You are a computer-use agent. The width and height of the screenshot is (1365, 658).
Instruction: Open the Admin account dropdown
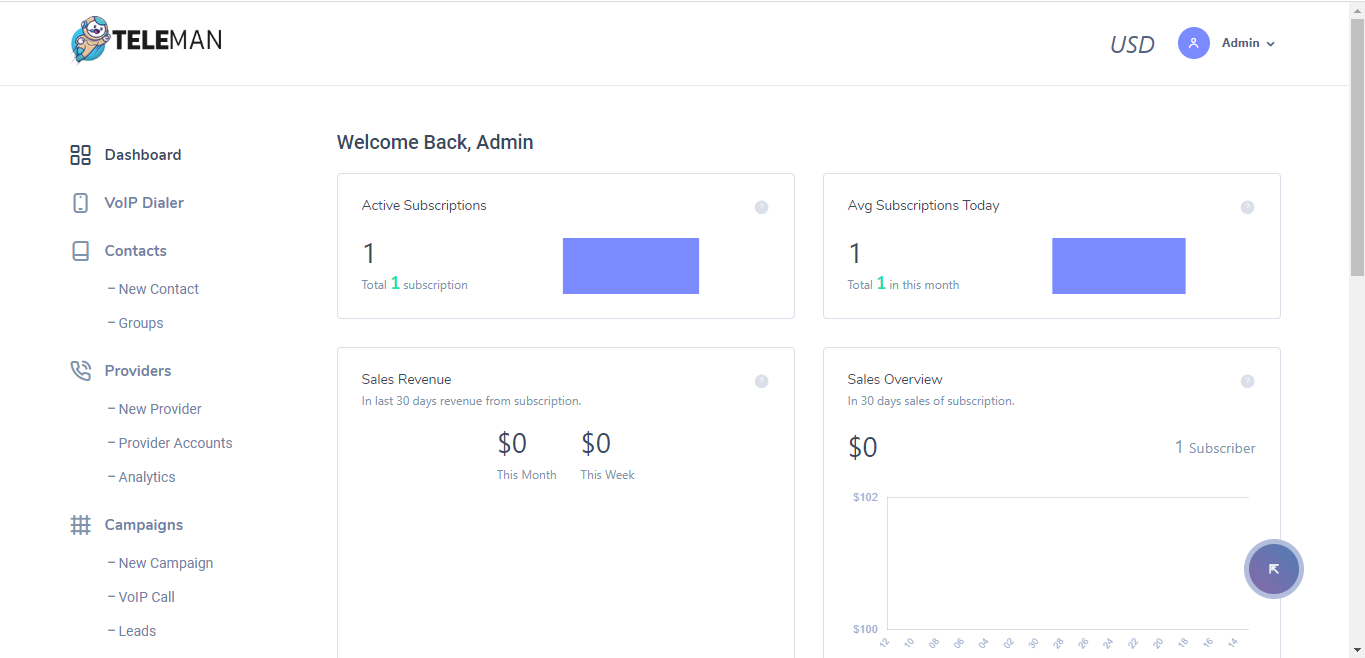pos(1245,43)
